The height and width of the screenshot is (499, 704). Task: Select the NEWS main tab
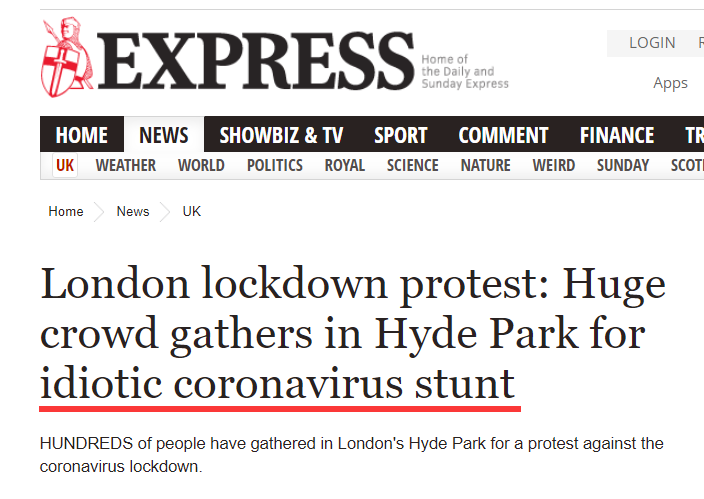click(x=164, y=135)
